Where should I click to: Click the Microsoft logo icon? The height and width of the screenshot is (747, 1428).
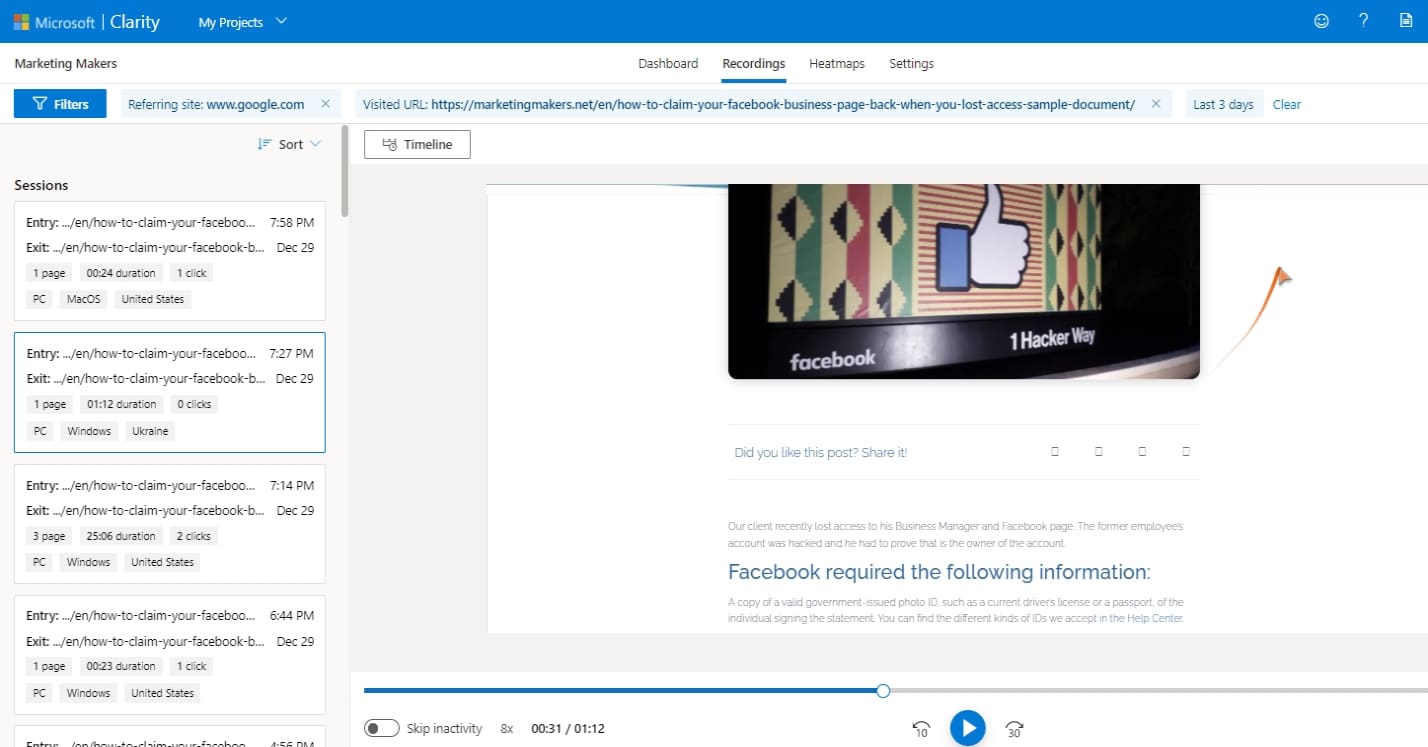click(x=21, y=21)
